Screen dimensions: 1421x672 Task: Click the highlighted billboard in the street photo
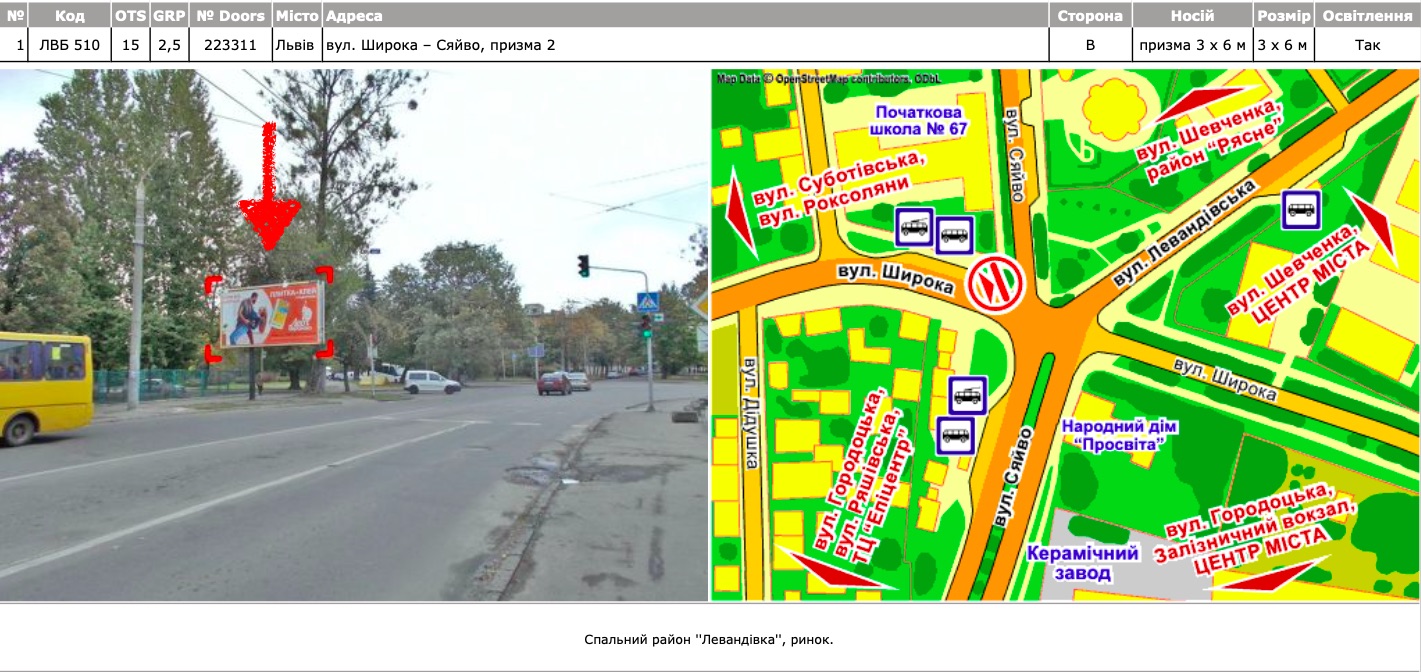pos(274,315)
